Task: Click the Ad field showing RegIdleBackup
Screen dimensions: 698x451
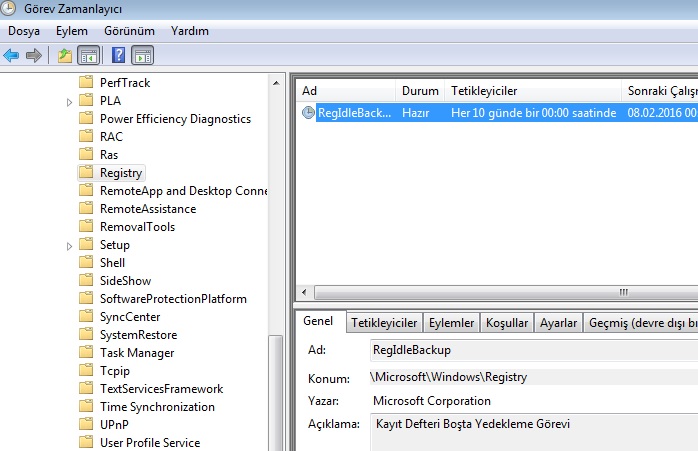Action: (534, 350)
